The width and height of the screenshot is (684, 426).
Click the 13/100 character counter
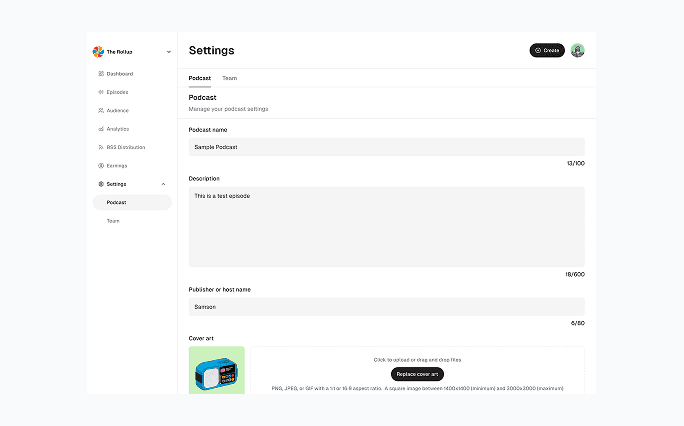(576, 164)
